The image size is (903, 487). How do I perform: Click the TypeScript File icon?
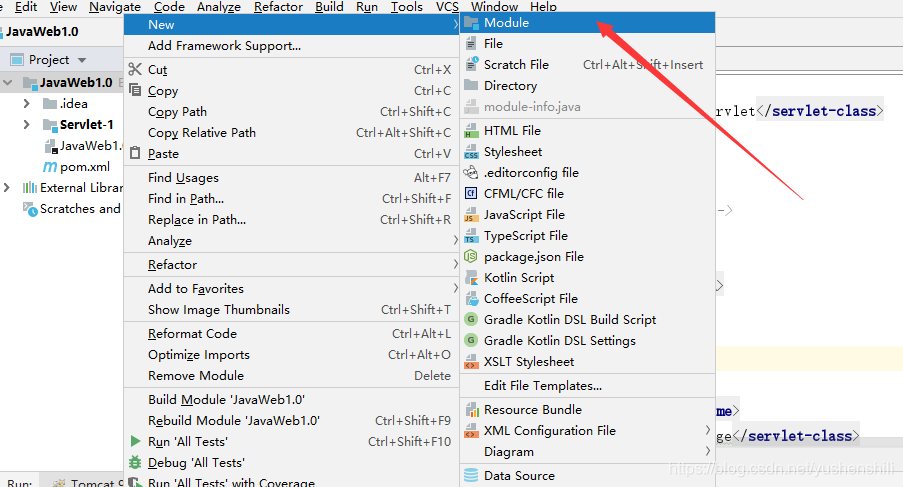tap(471, 236)
